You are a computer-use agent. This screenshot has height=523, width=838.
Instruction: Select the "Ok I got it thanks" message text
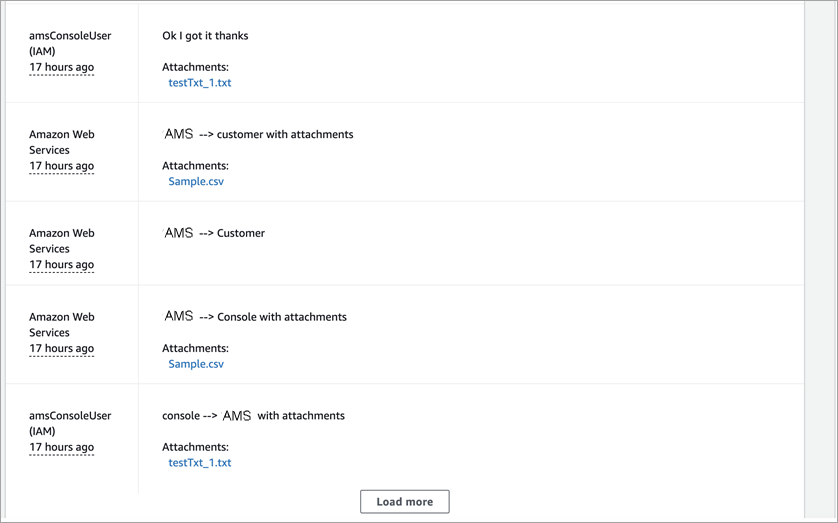(x=205, y=36)
